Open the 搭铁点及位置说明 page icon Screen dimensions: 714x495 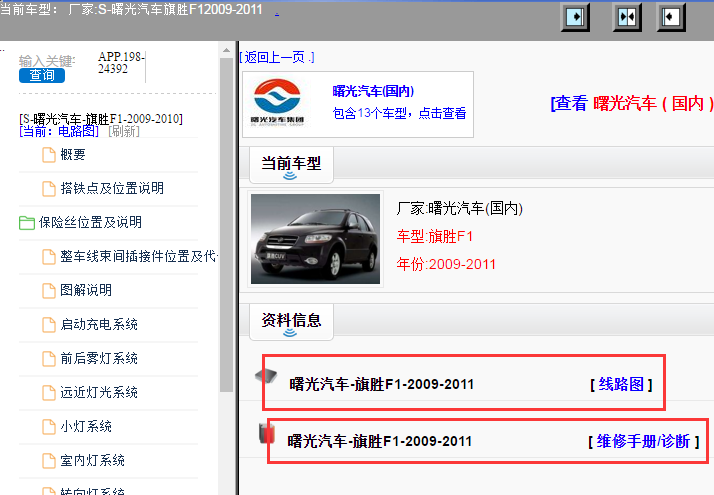pos(49,189)
